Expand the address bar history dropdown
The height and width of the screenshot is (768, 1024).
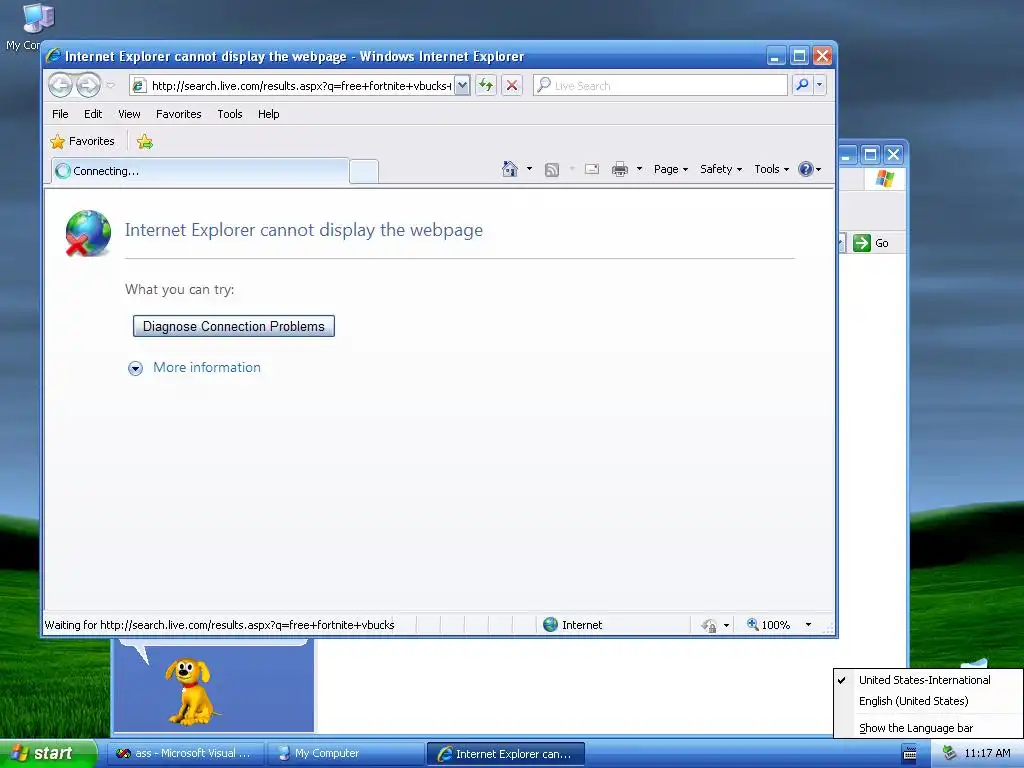coord(462,86)
